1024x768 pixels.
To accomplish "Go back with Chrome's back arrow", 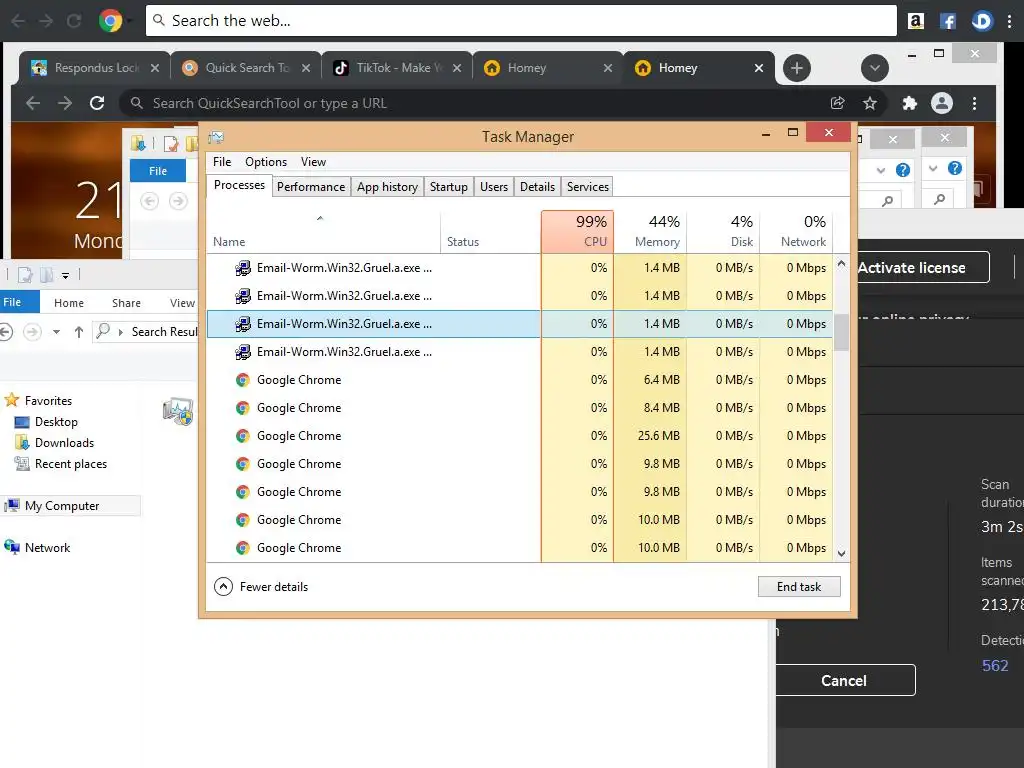I will [33, 103].
